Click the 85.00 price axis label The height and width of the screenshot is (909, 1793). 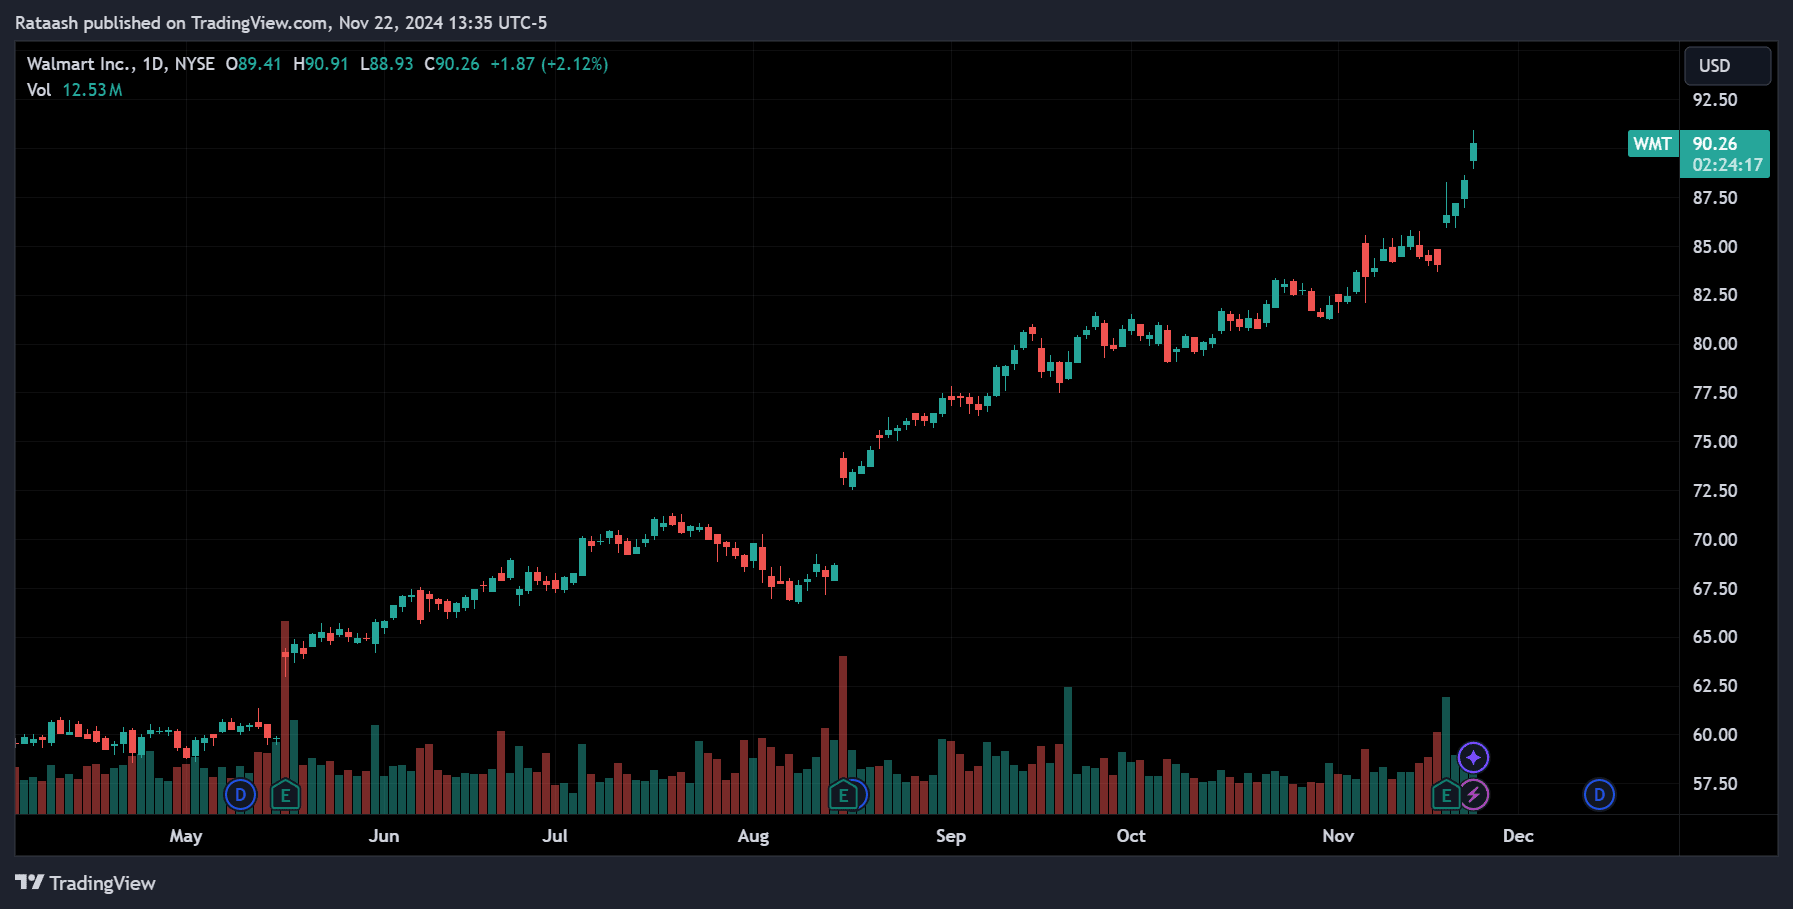coord(1715,247)
